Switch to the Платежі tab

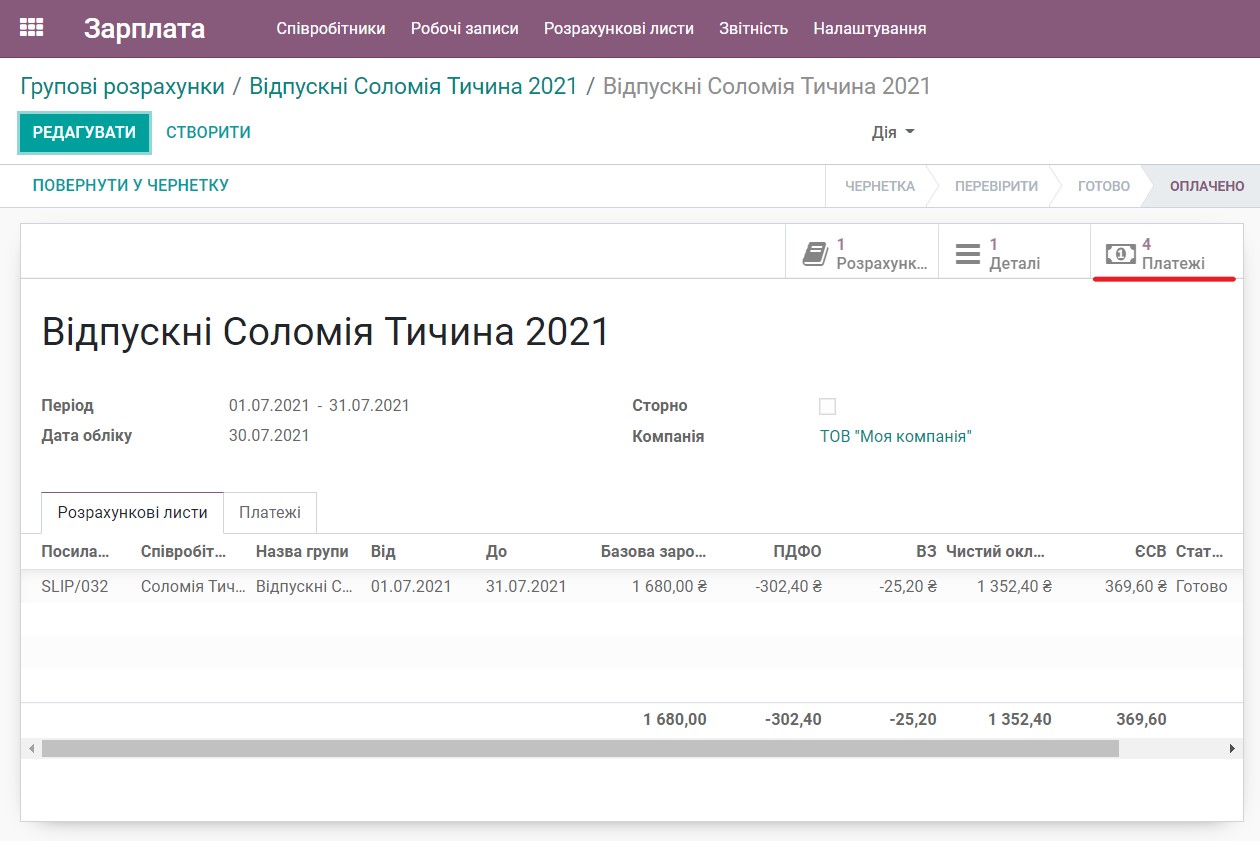[270, 512]
